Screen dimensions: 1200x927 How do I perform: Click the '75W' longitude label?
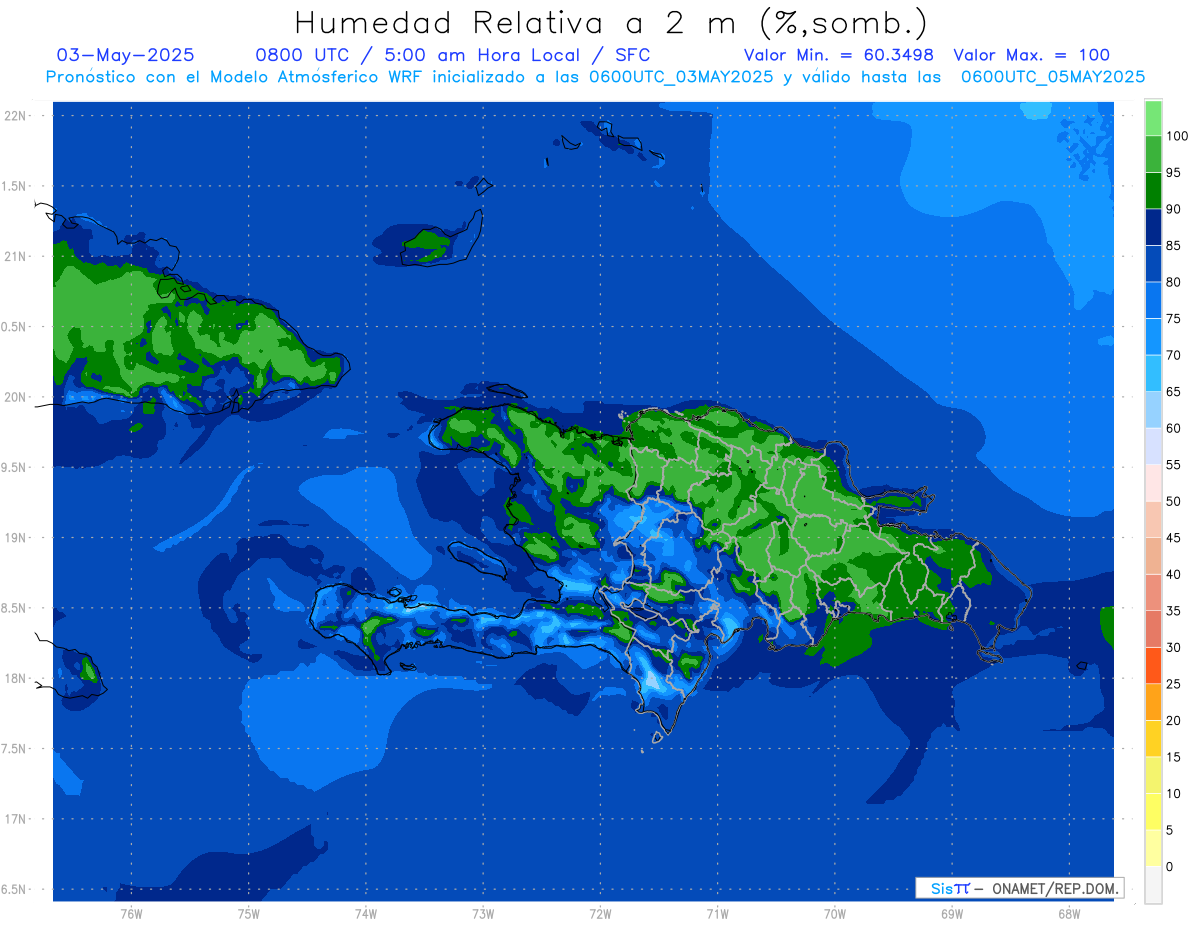(x=249, y=914)
